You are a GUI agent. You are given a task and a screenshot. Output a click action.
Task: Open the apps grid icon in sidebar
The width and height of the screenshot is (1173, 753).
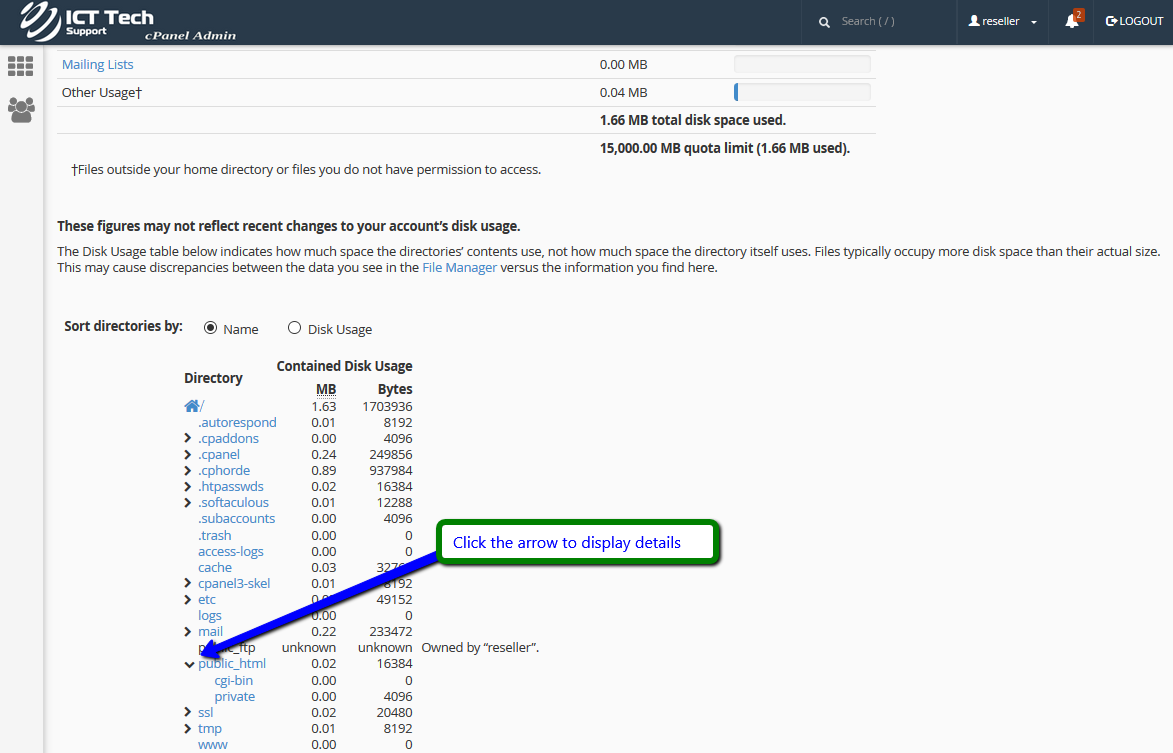(x=20, y=66)
